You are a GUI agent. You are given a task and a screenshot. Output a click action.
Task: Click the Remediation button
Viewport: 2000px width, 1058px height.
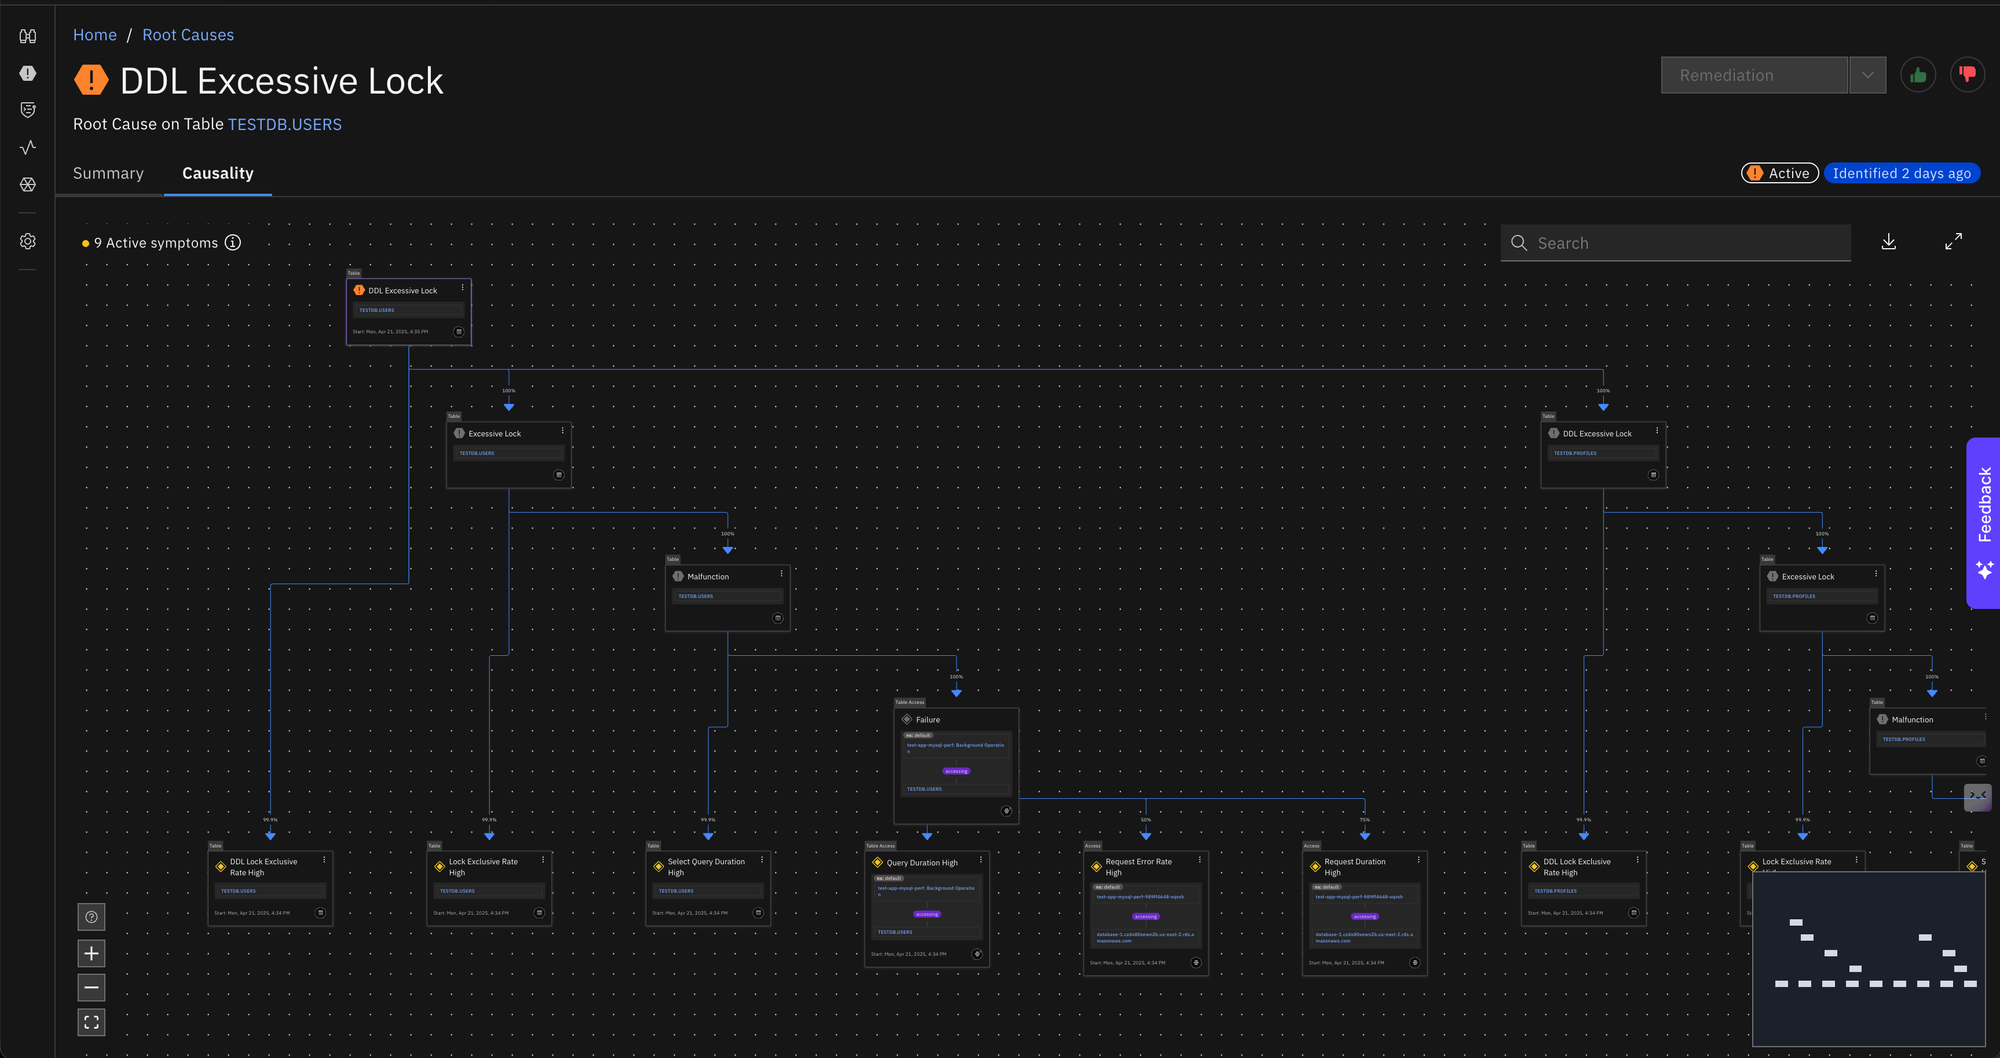point(1754,75)
